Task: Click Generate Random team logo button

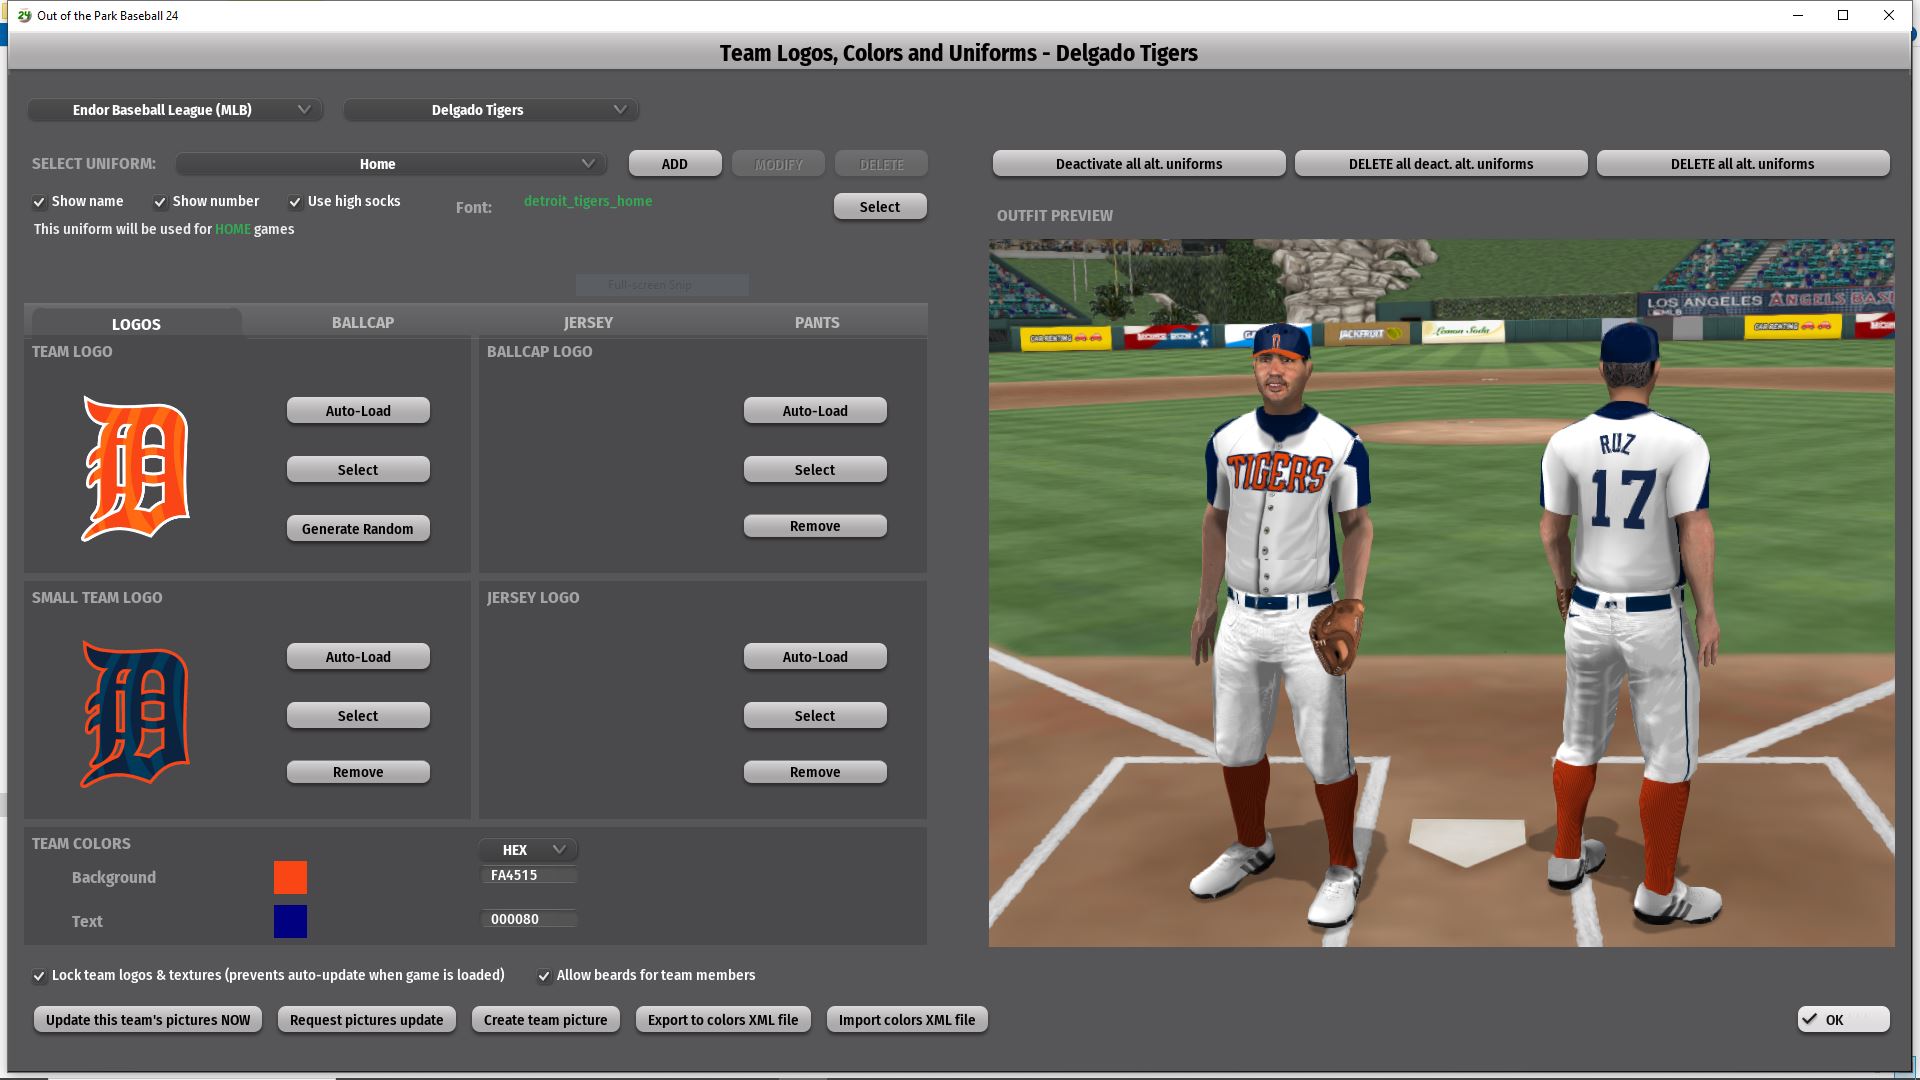Action: (x=358, y=529)
